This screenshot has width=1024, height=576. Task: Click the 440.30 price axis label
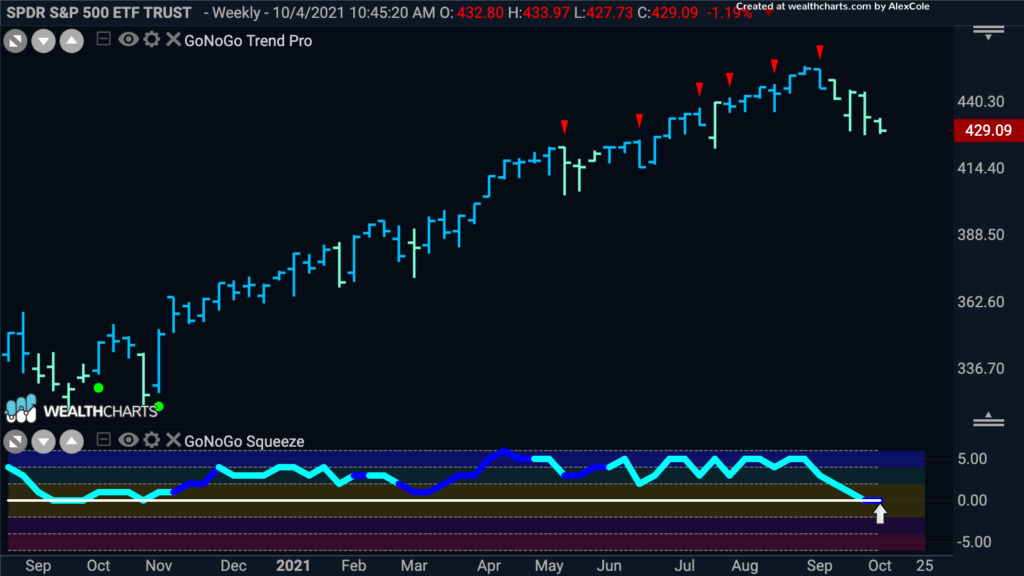click(x=981, y=102)
